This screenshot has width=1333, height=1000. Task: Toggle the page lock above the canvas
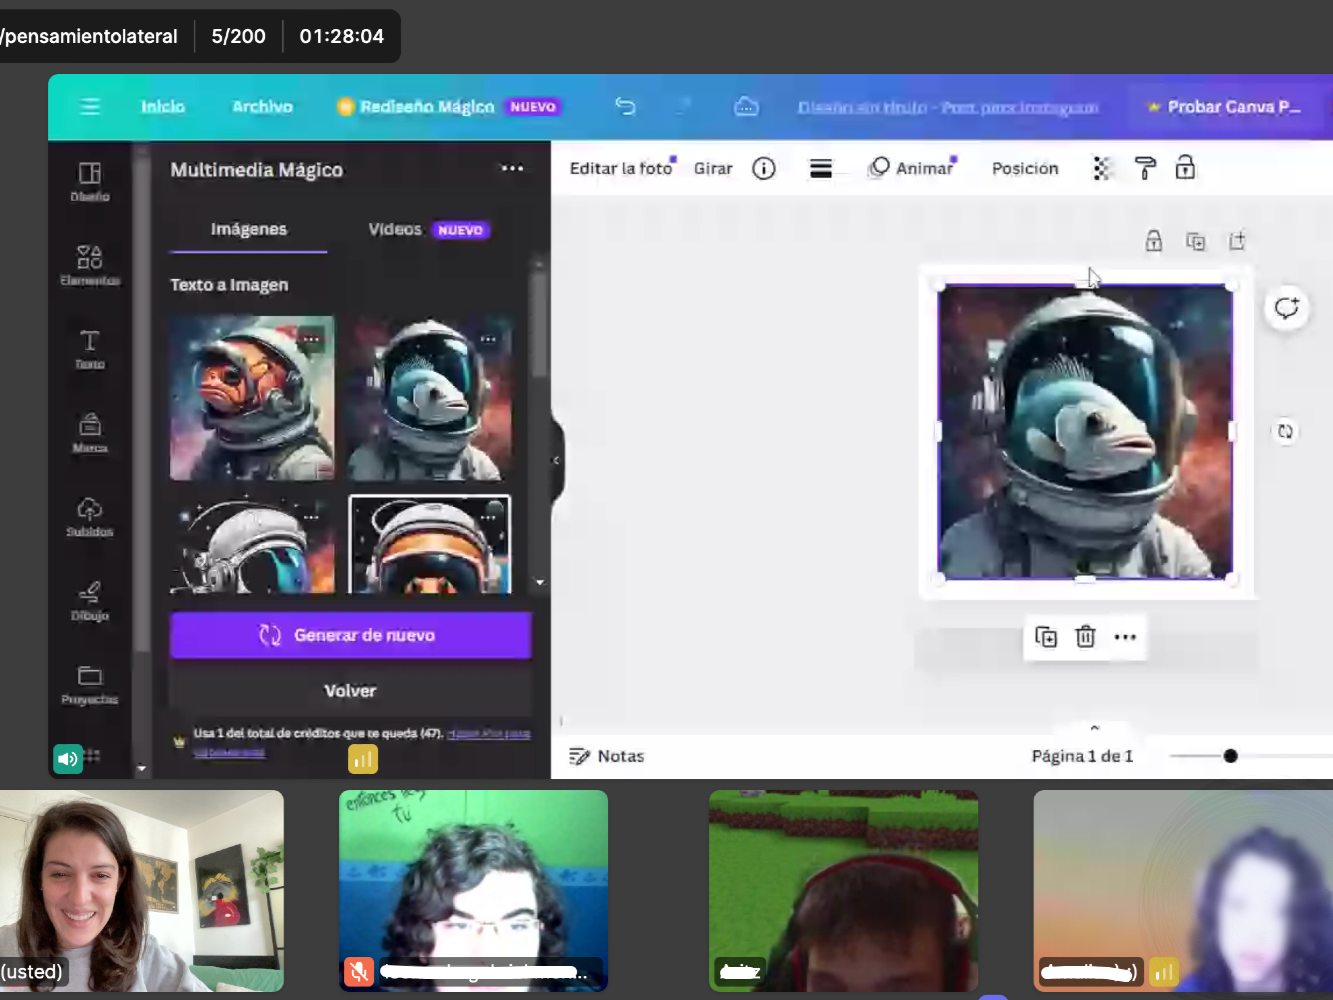1153,241
